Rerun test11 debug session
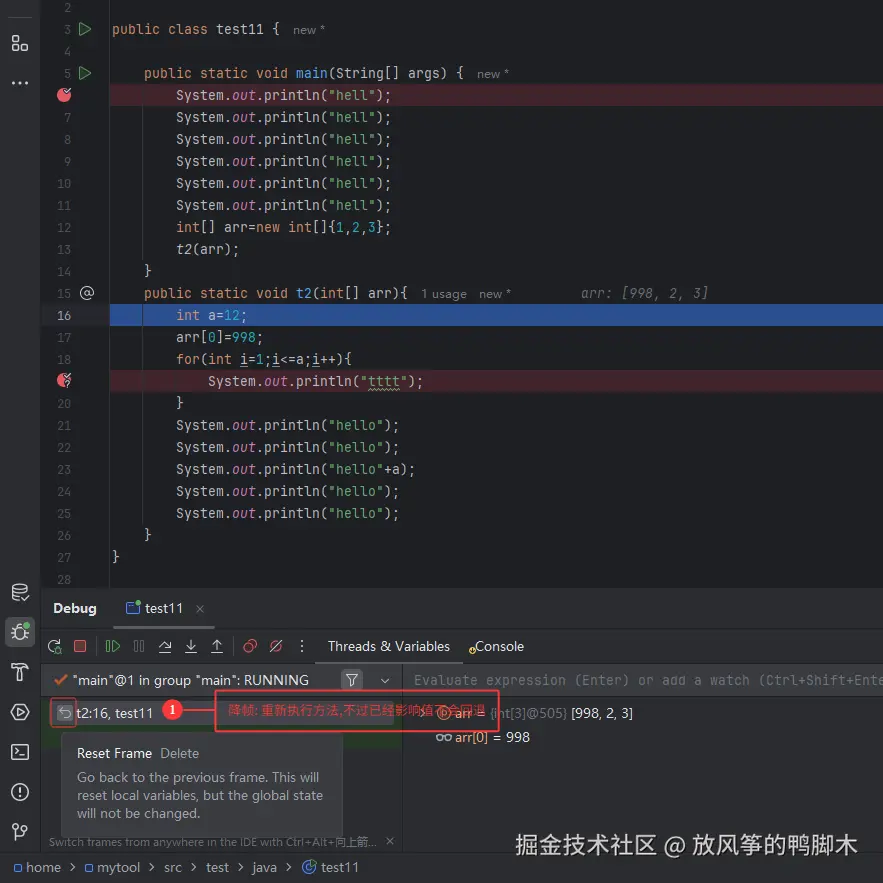The image size is (883, 883). pyautogui.click(x=55, y=646)
